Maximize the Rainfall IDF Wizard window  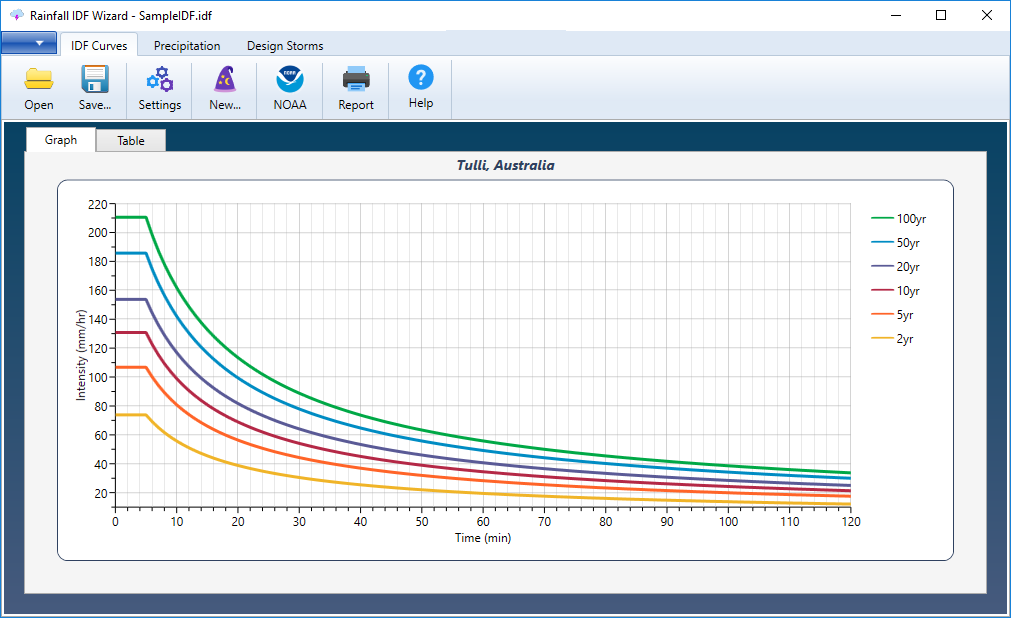[941, 15]
